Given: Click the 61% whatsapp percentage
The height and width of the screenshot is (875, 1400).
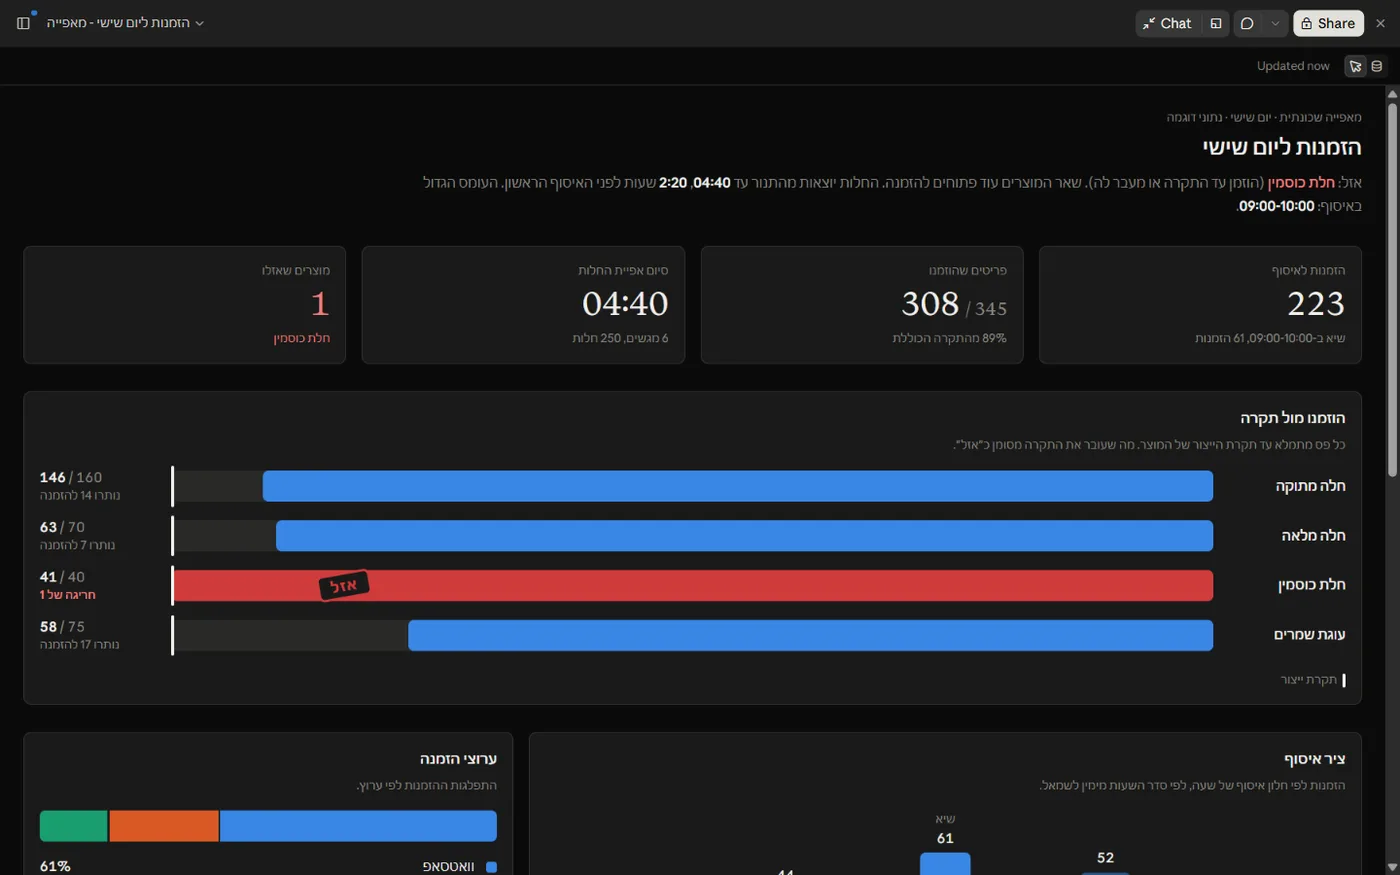Looking at the screenshot, I should pos(55,867).
